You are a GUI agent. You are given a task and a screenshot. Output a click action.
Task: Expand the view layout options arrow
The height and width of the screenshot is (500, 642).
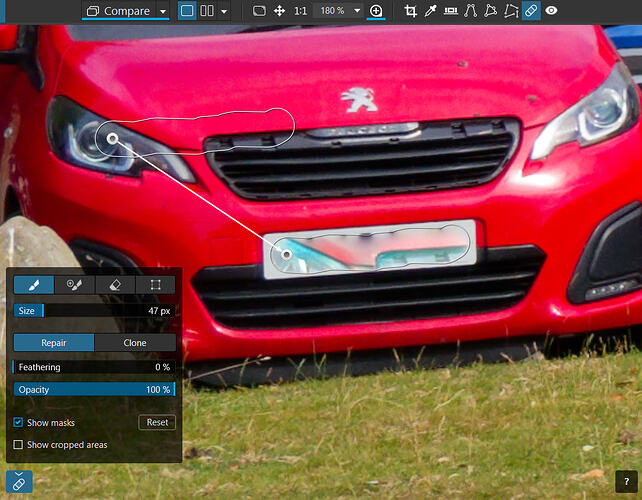224,11
